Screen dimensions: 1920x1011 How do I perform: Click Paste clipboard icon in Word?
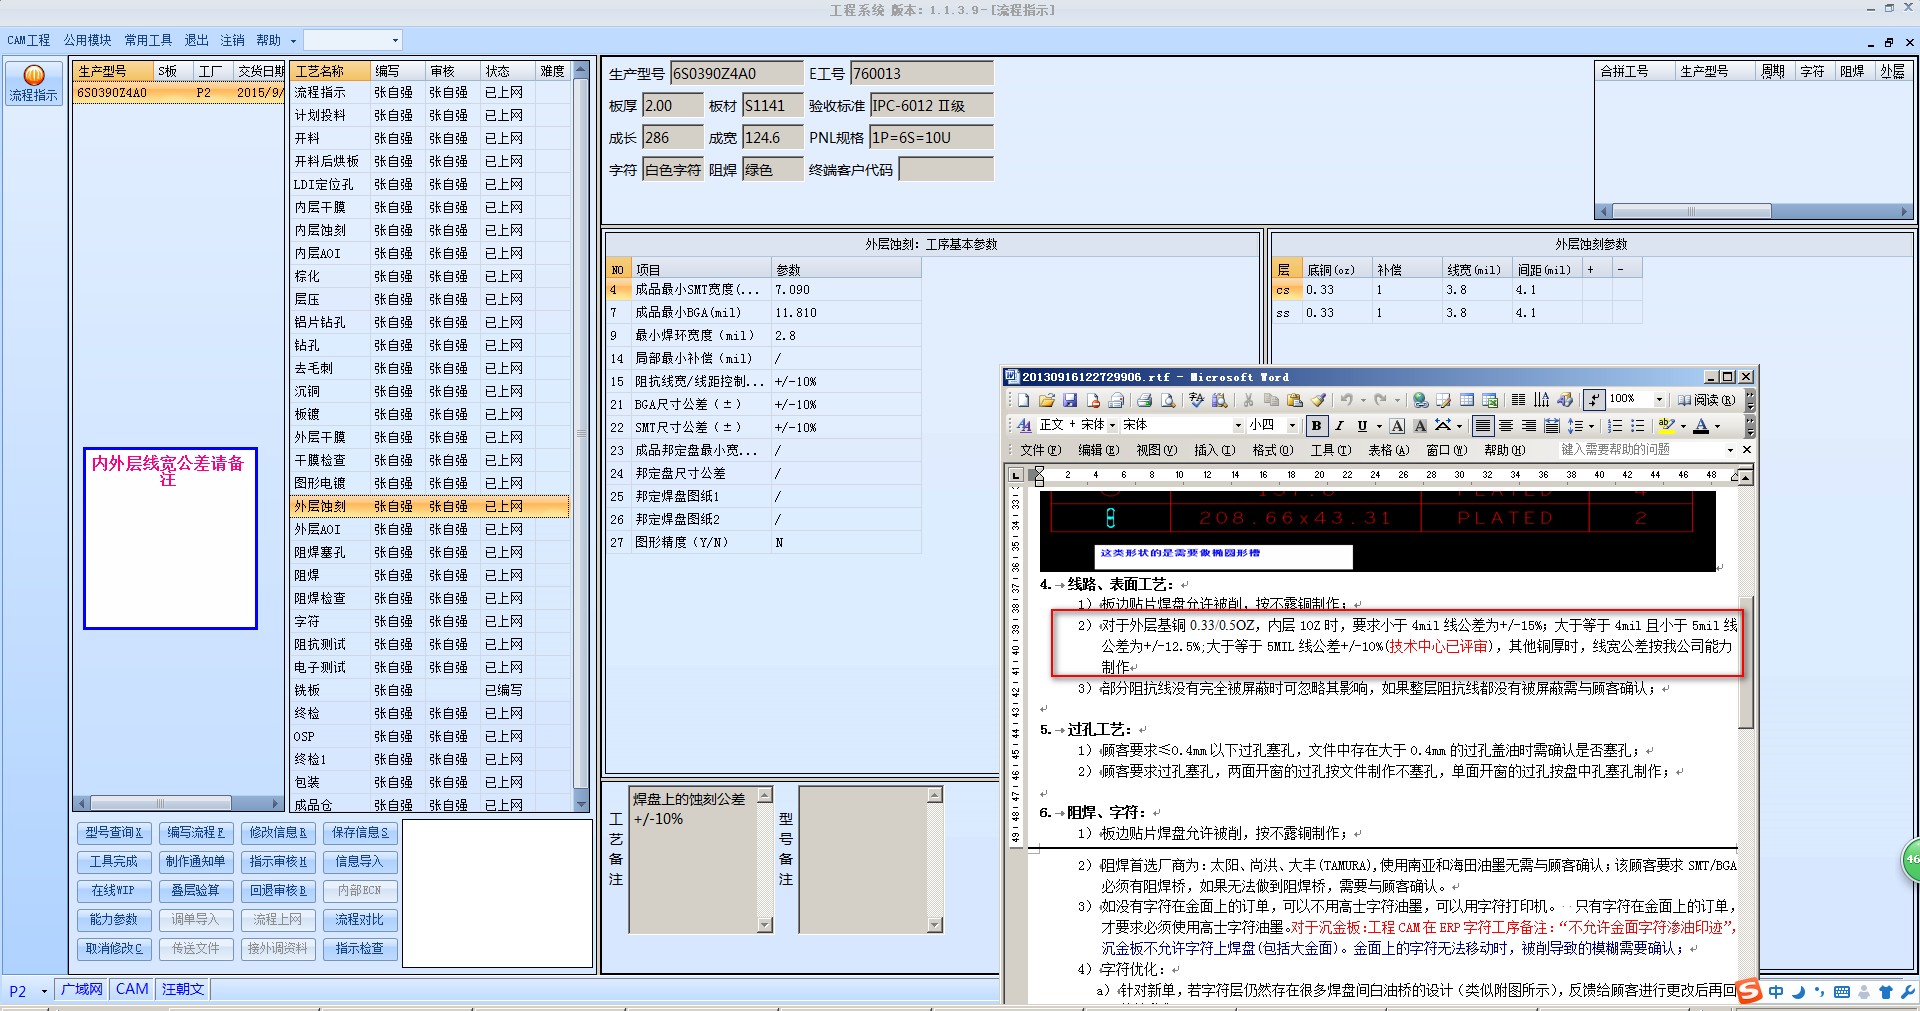[x=1295, y=400]
